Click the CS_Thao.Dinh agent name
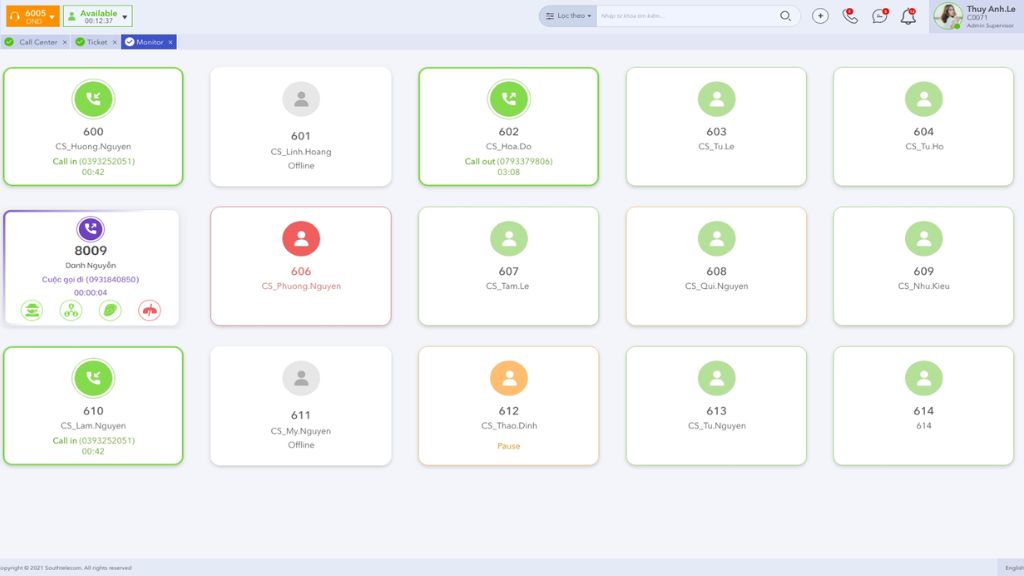This screenshot has width=1024, height=576. pyautogui.click(x=509, y=426)
